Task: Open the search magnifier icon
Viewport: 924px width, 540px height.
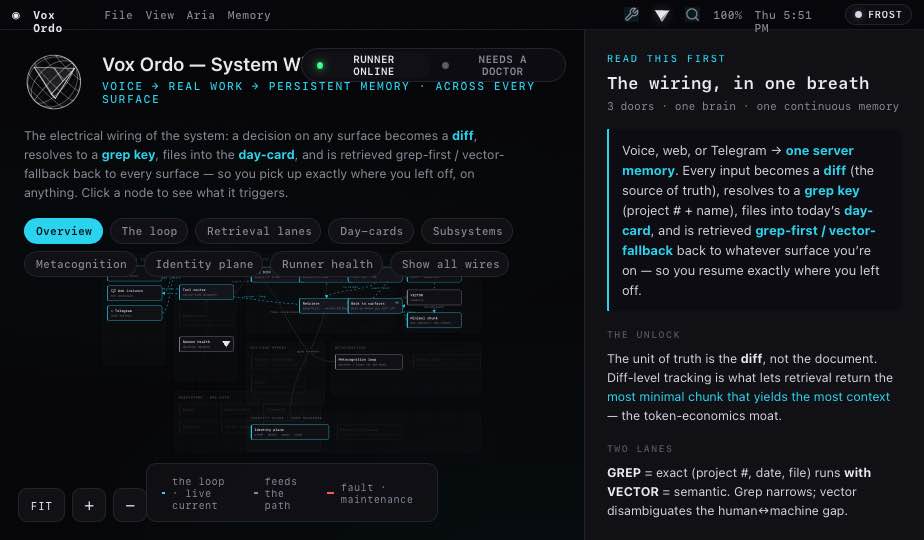Action: click(x=692, y=15)
